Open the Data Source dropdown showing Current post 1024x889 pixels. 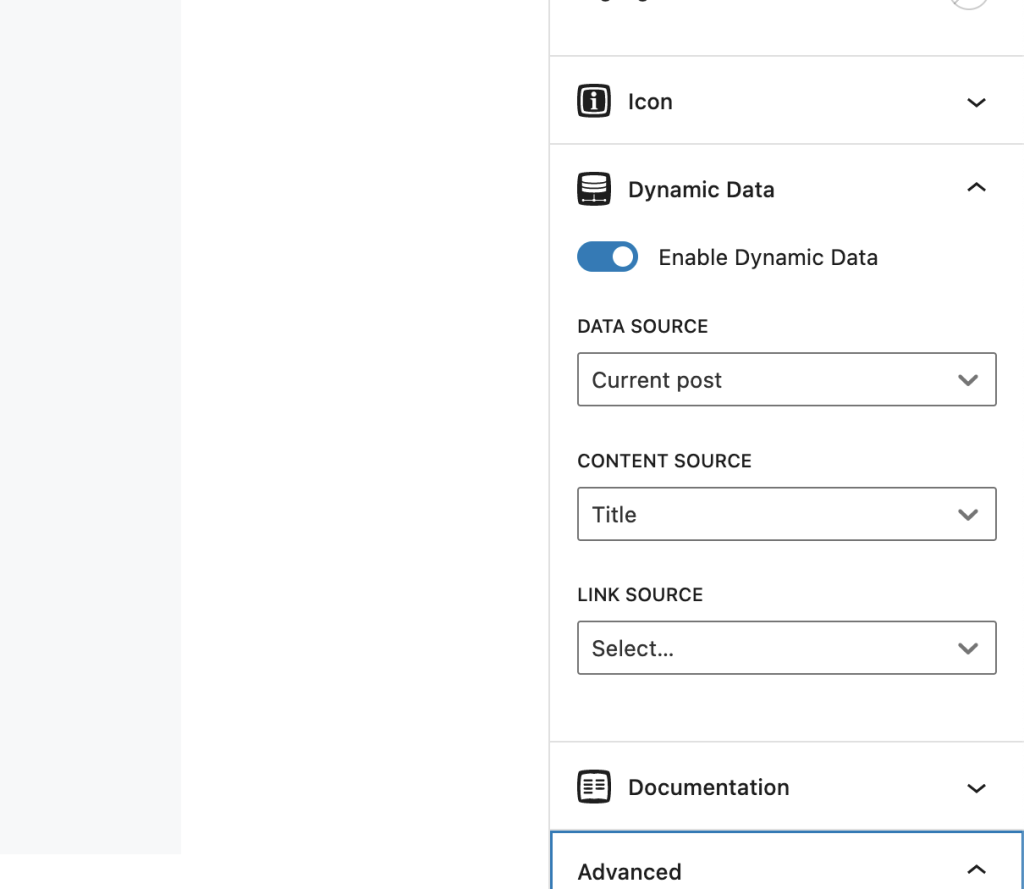click(x=786, y=380)
